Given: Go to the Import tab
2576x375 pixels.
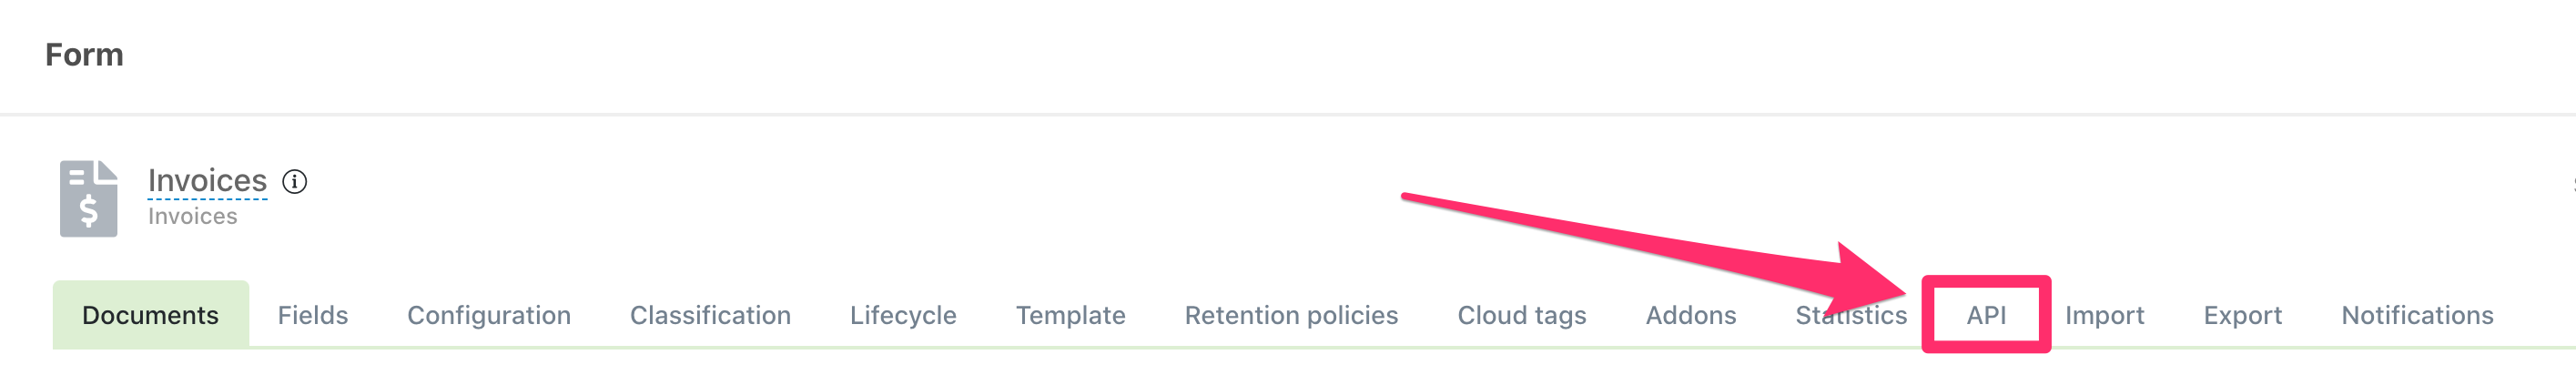Looking at the screenshot, I should point(2104,315).
